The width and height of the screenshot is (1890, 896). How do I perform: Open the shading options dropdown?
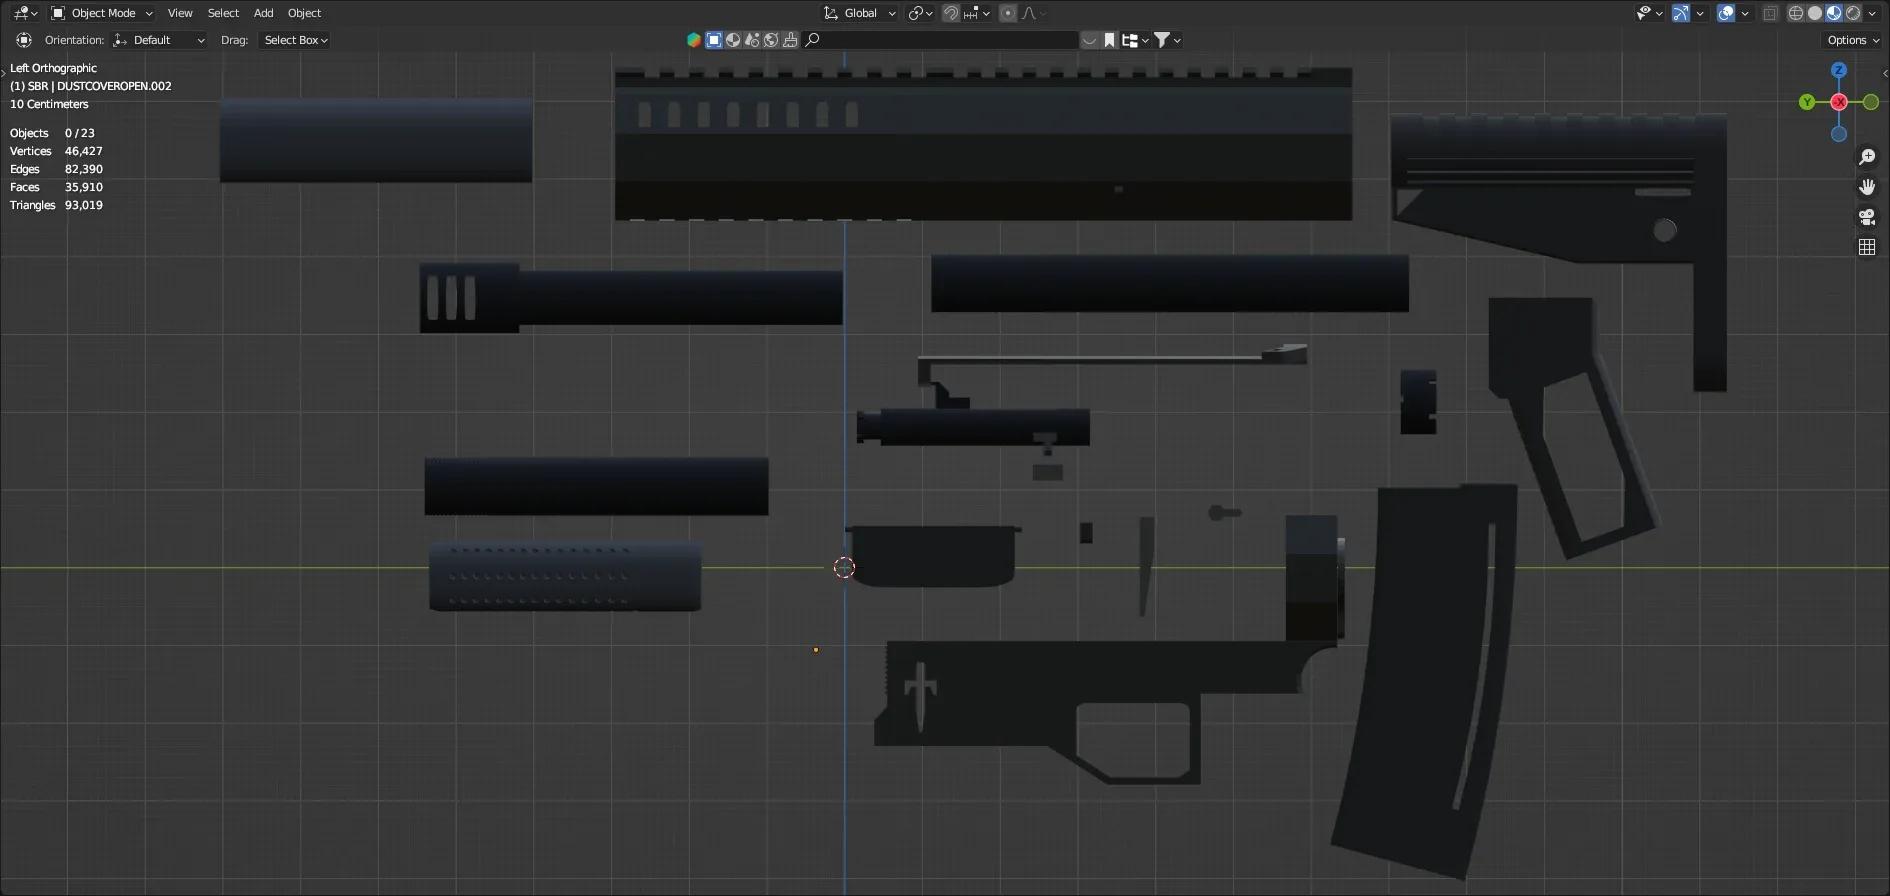(x=1872, y=13)
